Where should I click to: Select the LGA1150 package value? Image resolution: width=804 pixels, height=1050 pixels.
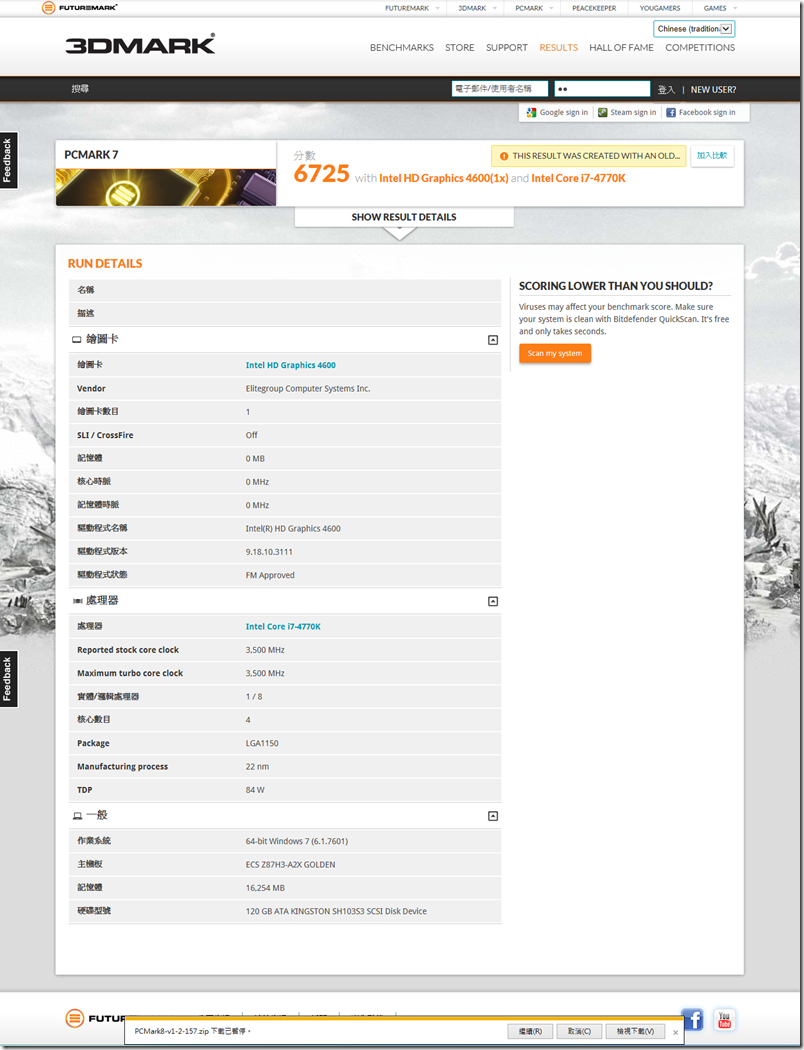[x=262, y=743]
